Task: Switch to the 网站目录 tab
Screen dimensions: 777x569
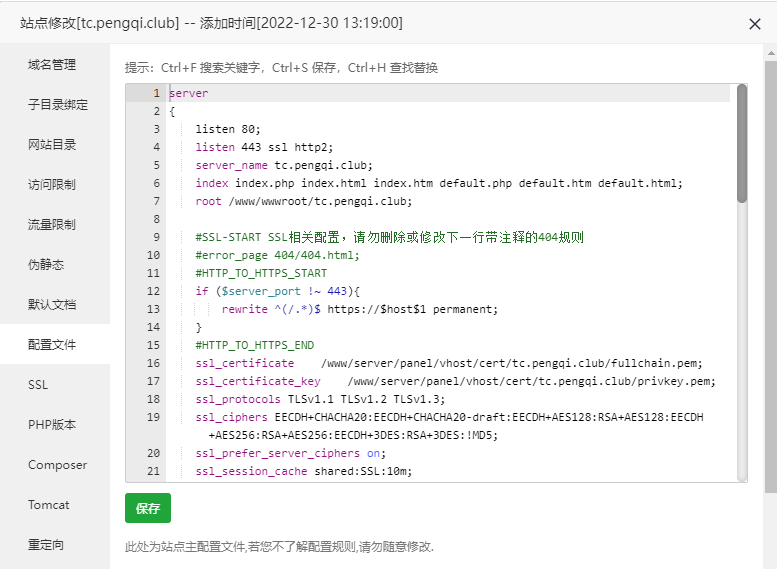Action: [x=52, y=145]
